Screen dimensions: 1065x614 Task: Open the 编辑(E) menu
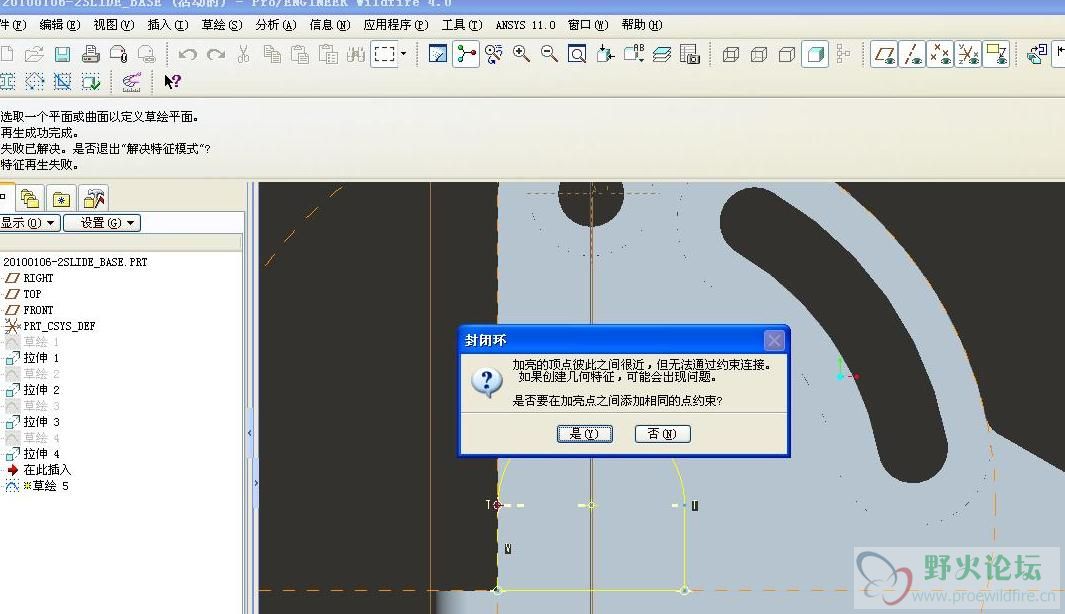tap(60, 25)
